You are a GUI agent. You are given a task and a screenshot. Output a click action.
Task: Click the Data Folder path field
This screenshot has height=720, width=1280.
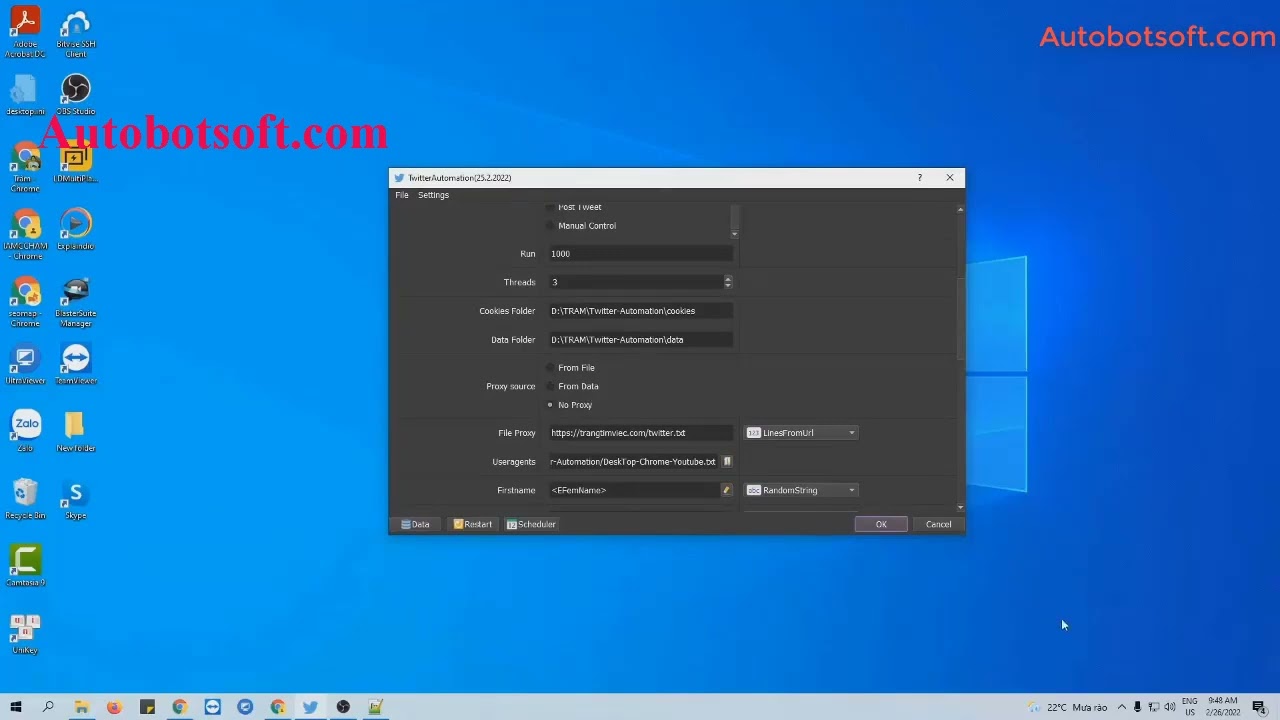point(640,340)
